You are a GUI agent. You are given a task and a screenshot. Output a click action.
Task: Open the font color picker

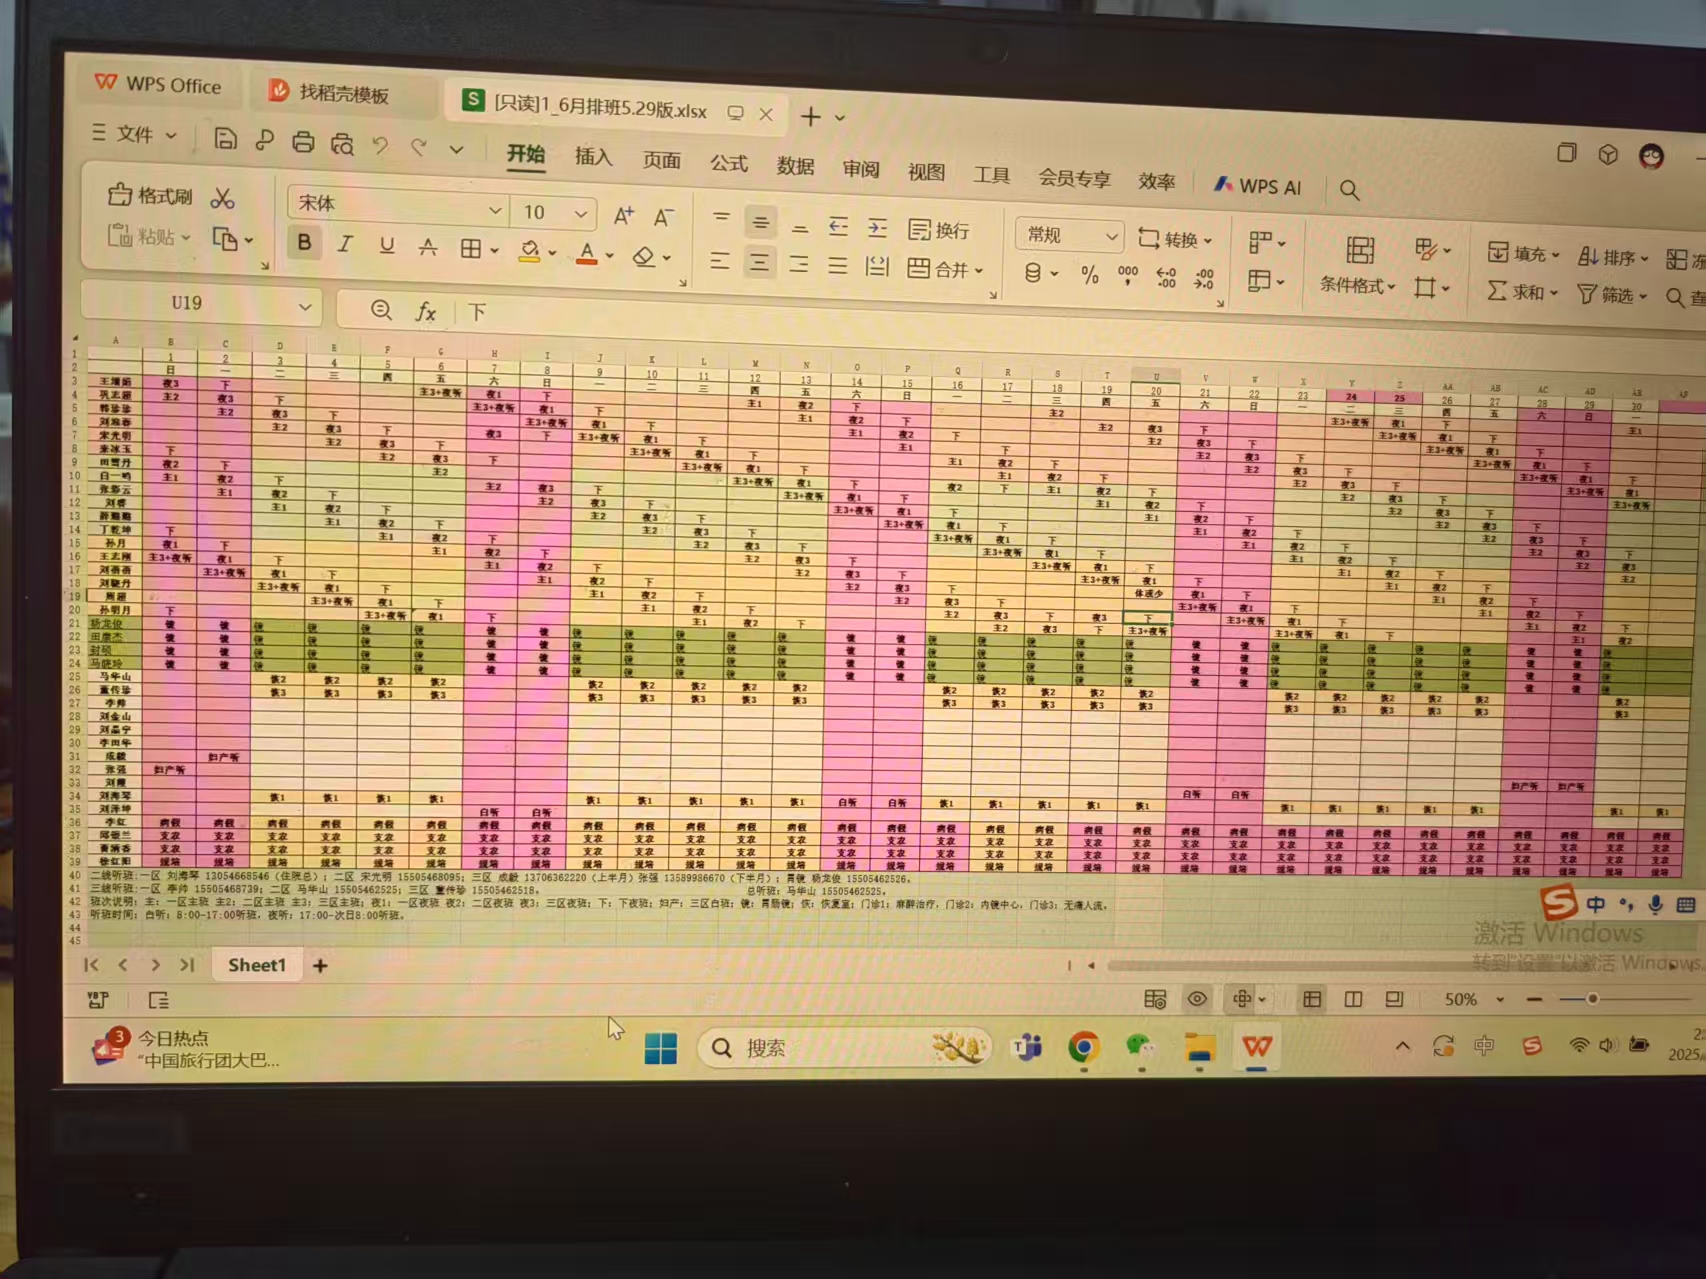pyautogui.click(x=587, y=254)
